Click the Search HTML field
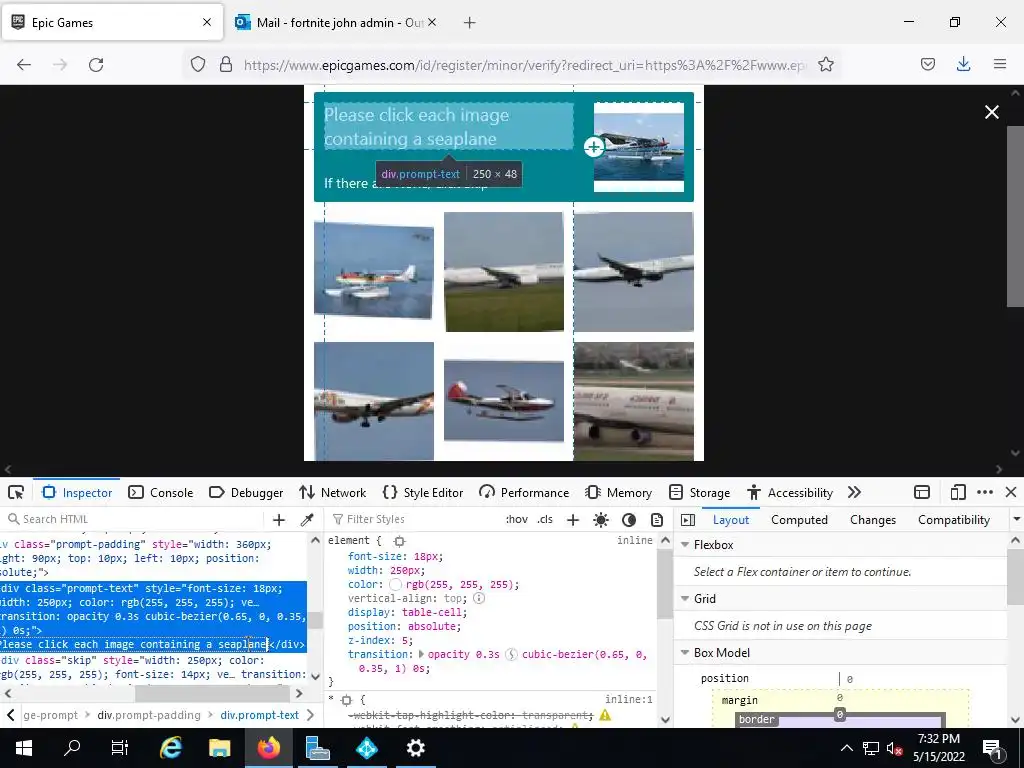Viewport: 1024px width, 768px height. point(134,519)
